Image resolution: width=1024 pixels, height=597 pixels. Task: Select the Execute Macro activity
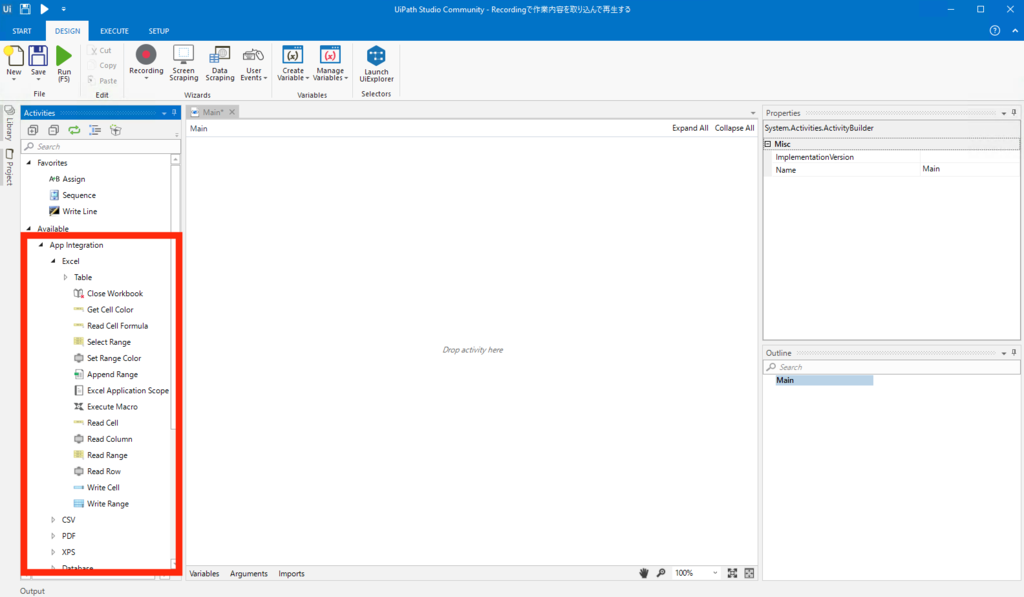106,407
